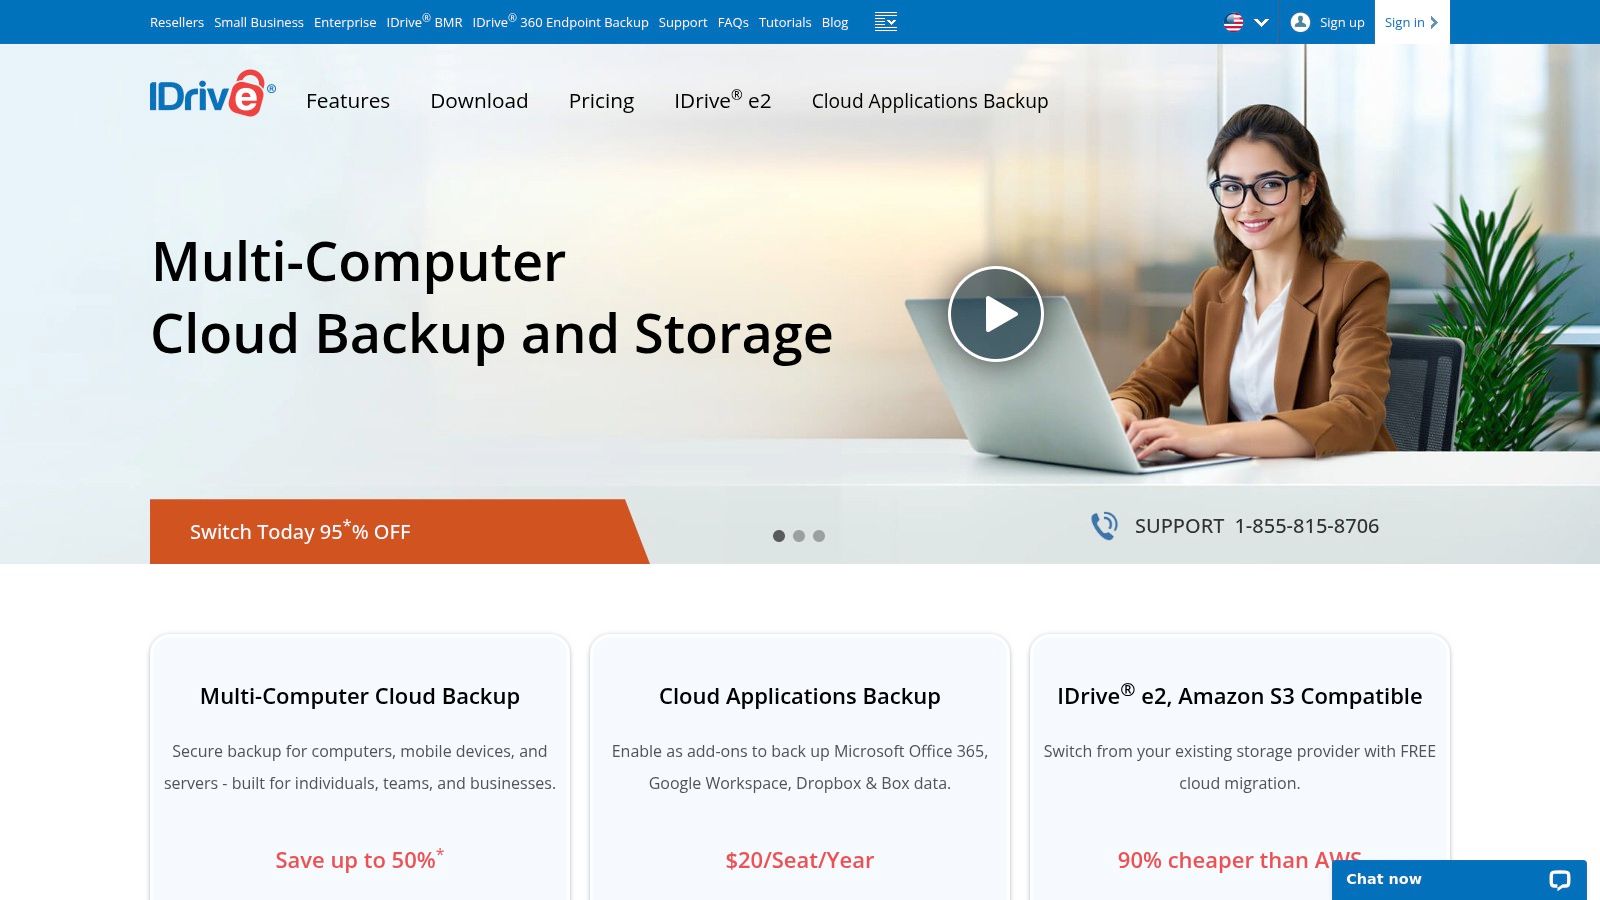Open the Features menu

(x=348, y=101)
